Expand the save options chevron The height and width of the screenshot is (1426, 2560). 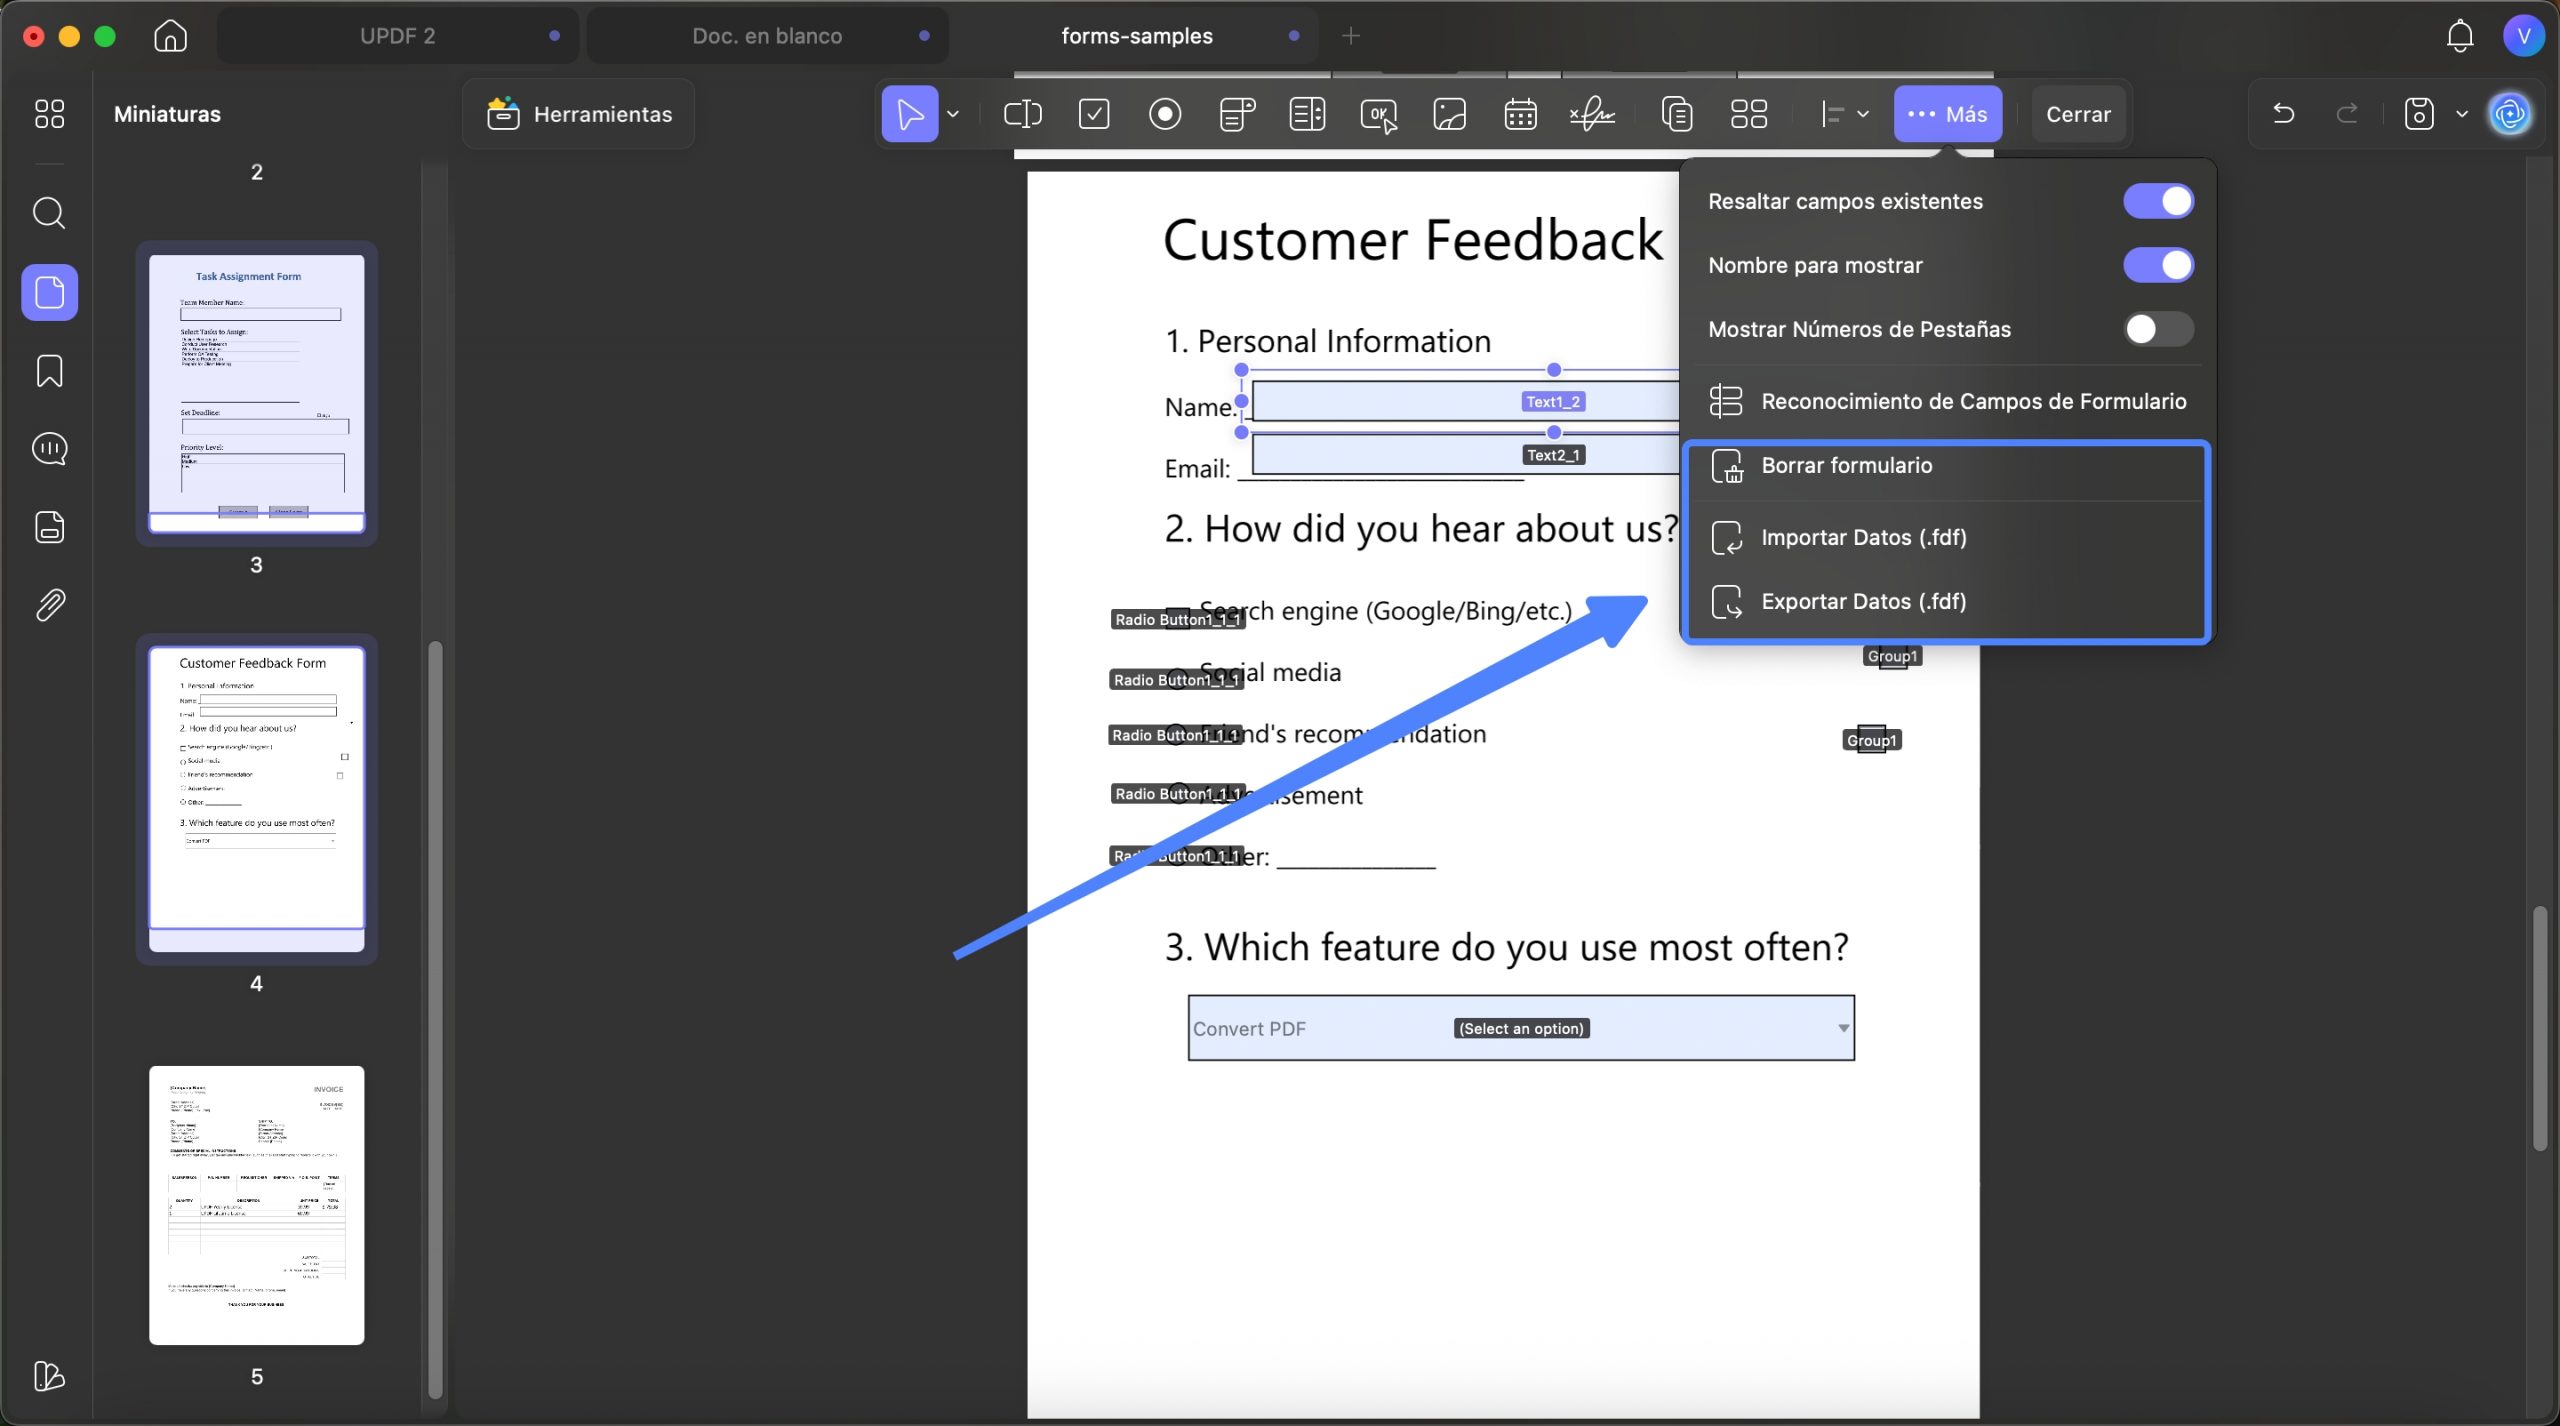pos(2462,114)
